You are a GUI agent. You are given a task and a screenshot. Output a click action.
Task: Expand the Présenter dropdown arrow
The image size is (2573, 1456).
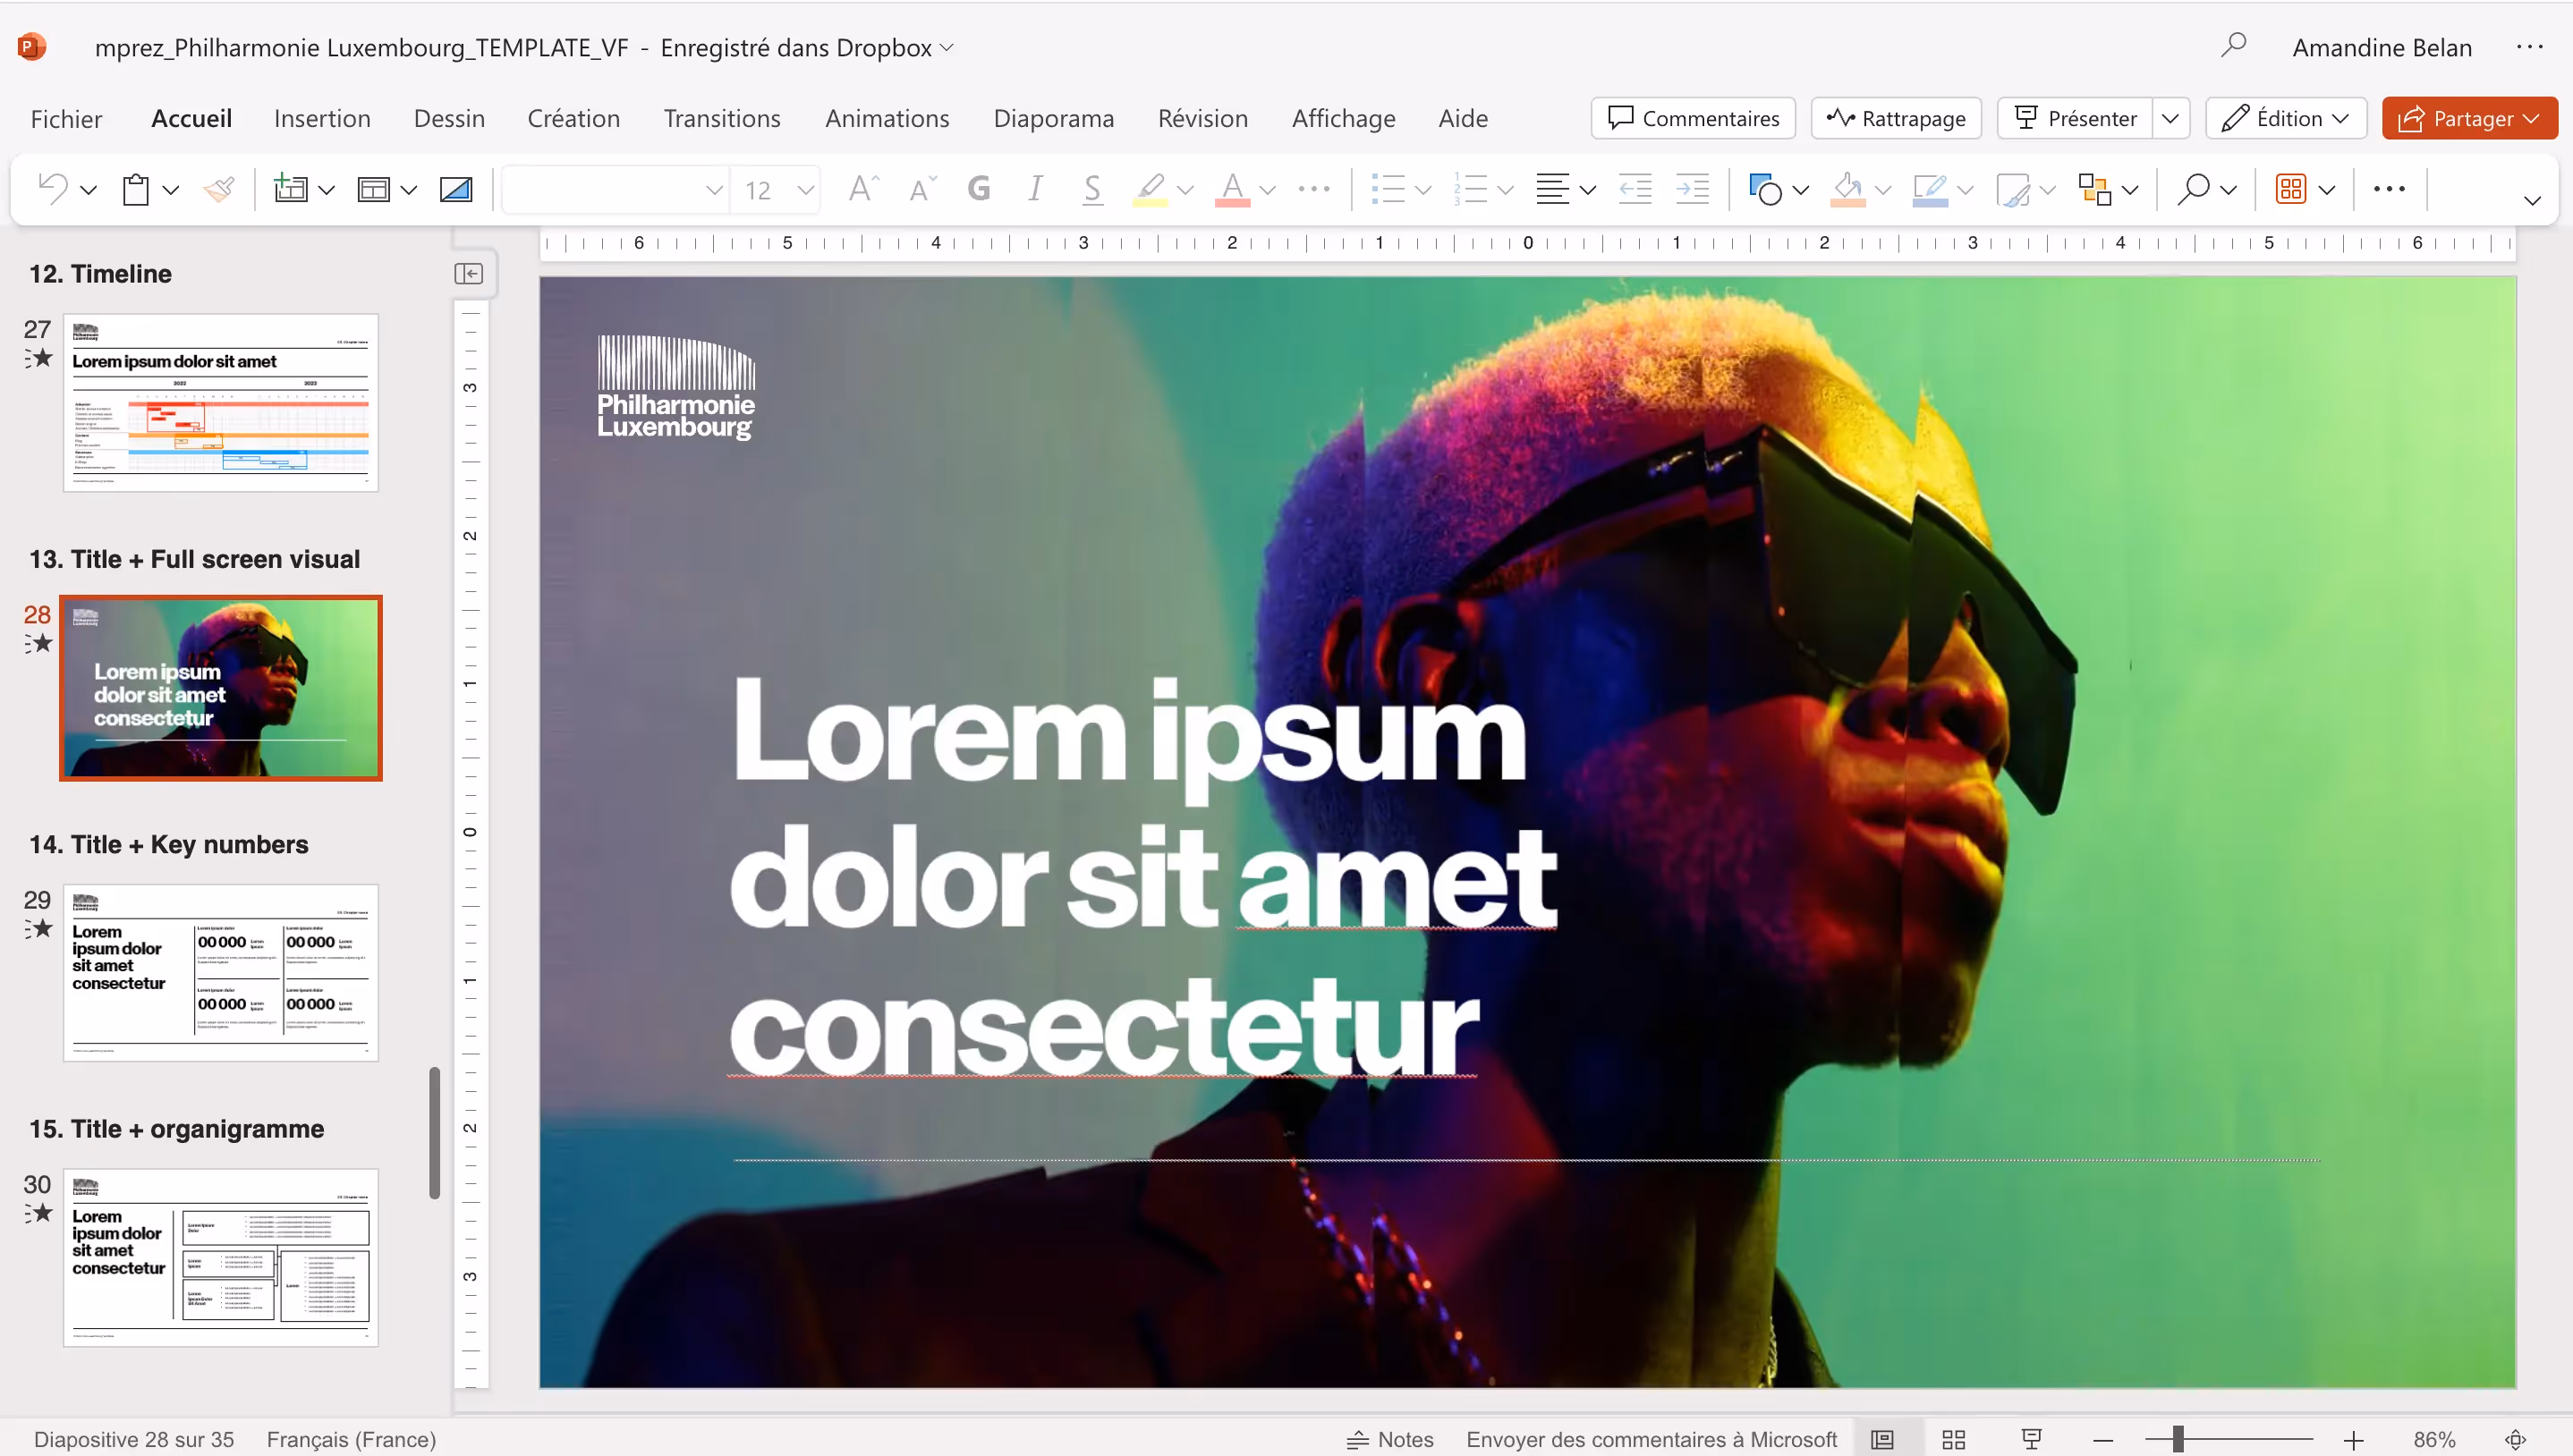point(2170,118)
